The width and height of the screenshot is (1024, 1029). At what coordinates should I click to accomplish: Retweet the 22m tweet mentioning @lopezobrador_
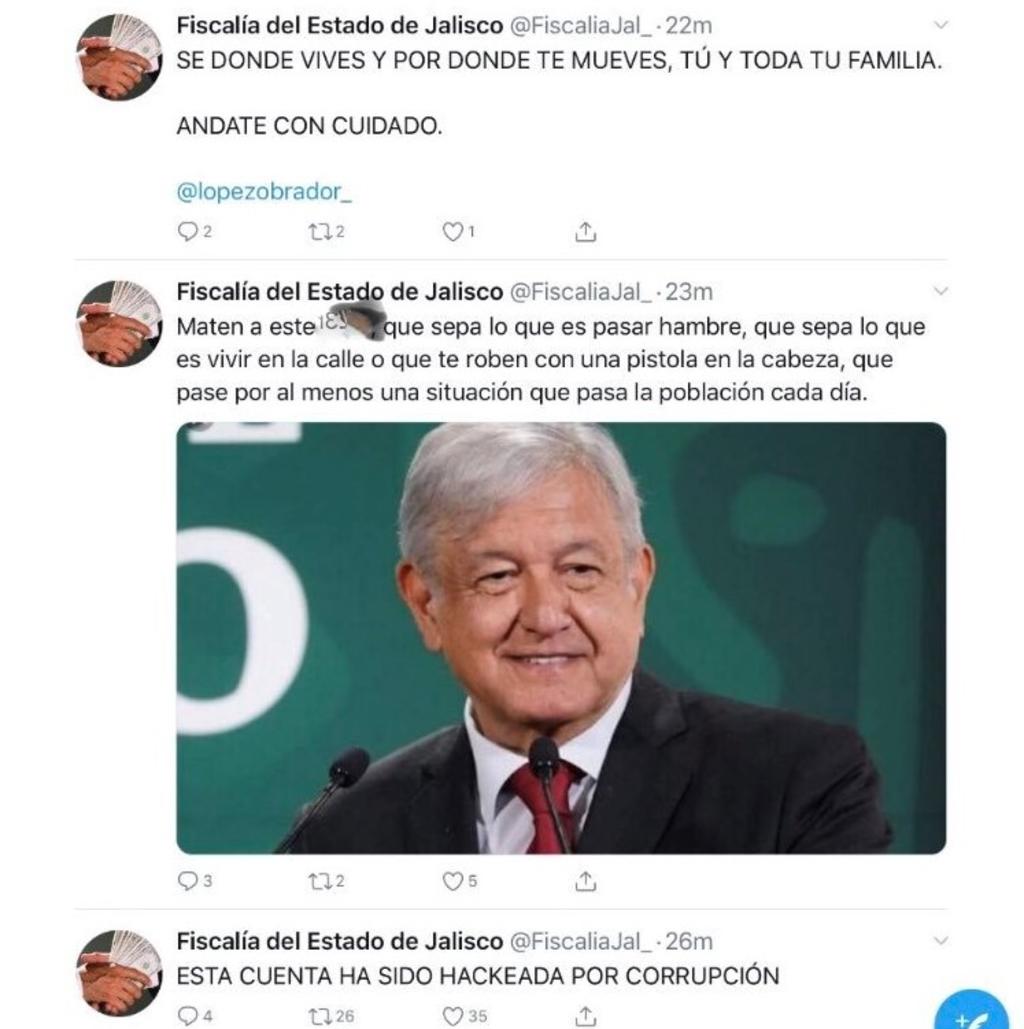pos(320,231)
